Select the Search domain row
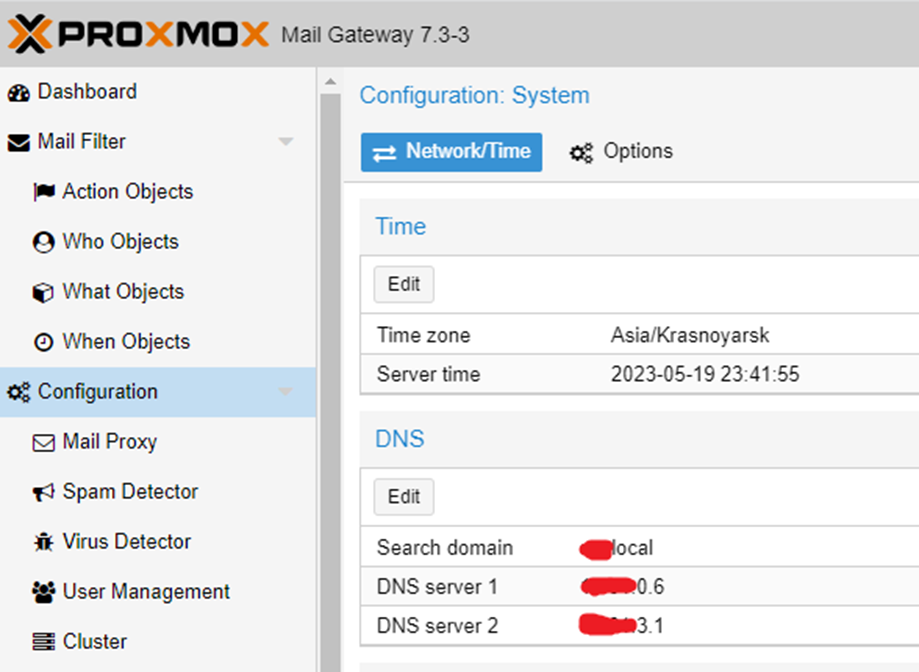Screen dimensions: 919x672 click(639, 547)
